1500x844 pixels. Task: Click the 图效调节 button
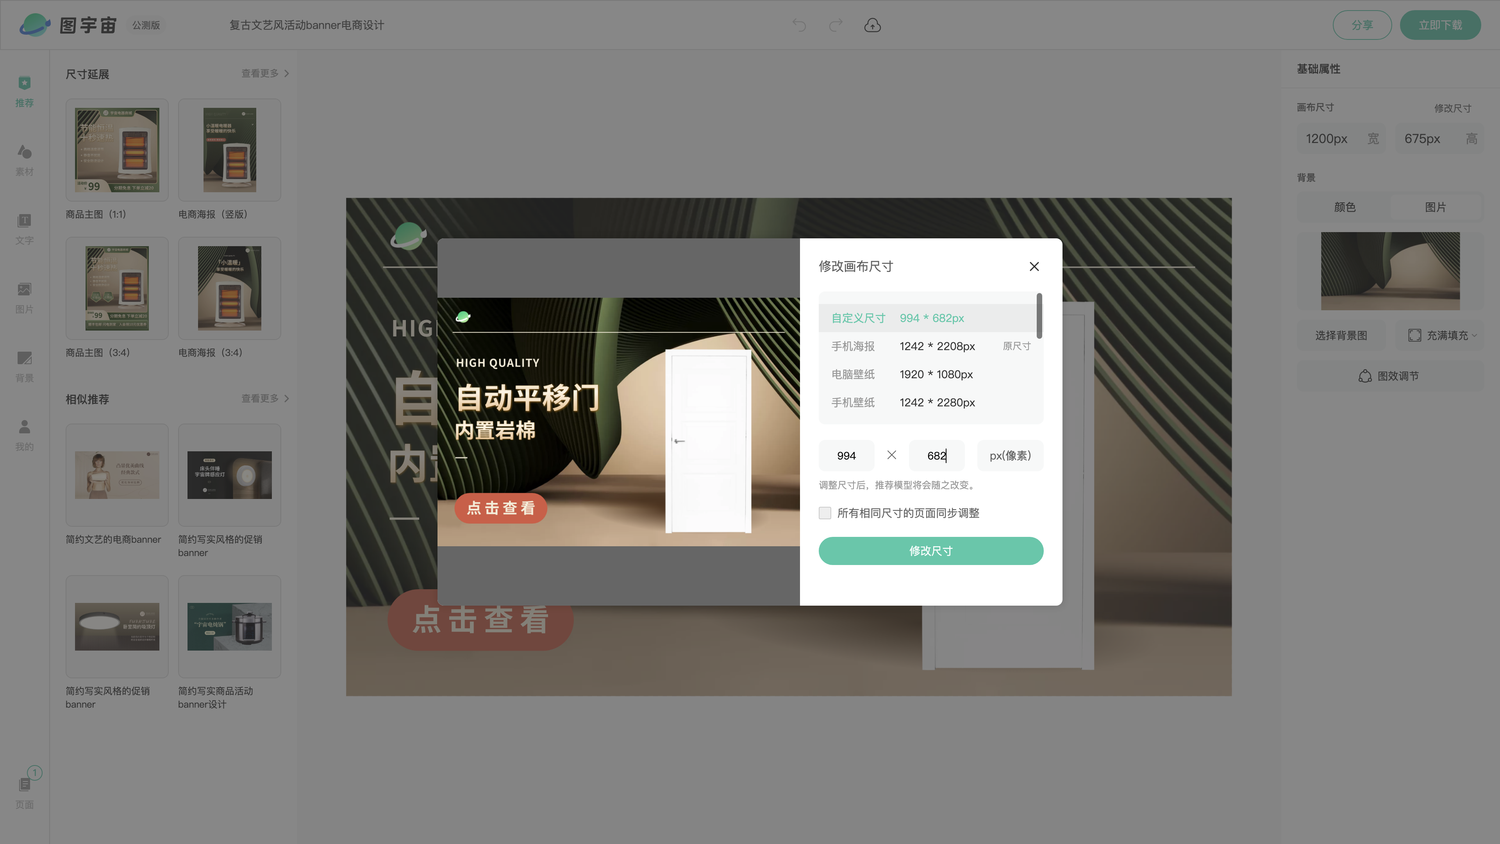point(1390,376)
